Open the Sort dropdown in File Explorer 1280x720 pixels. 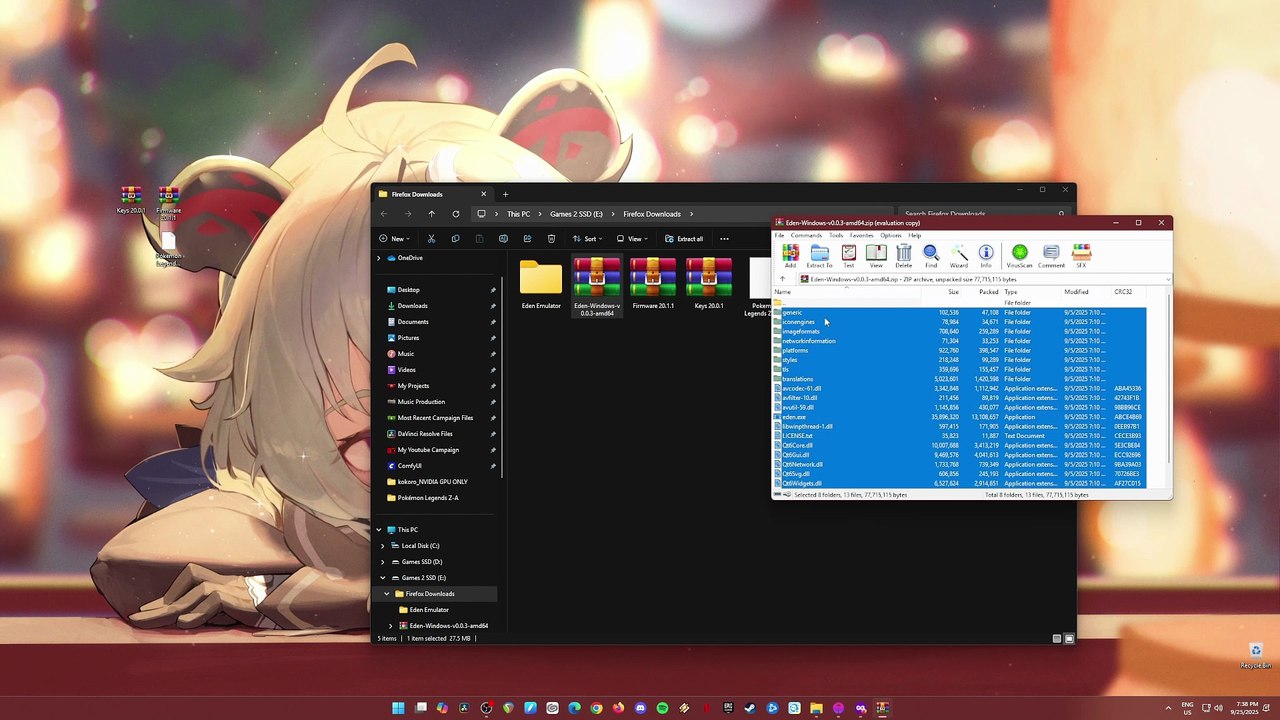pyautogui.click(x=588, y=239)
